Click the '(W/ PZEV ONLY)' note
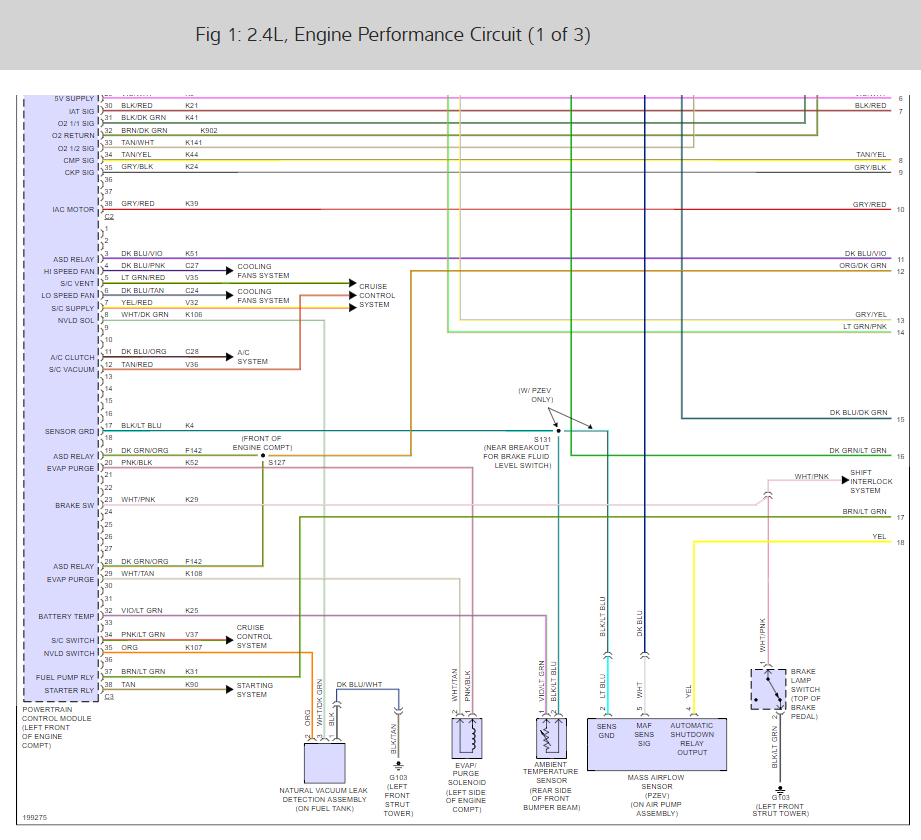This screenshot has width=921, height=840. [x=536, y=395]
